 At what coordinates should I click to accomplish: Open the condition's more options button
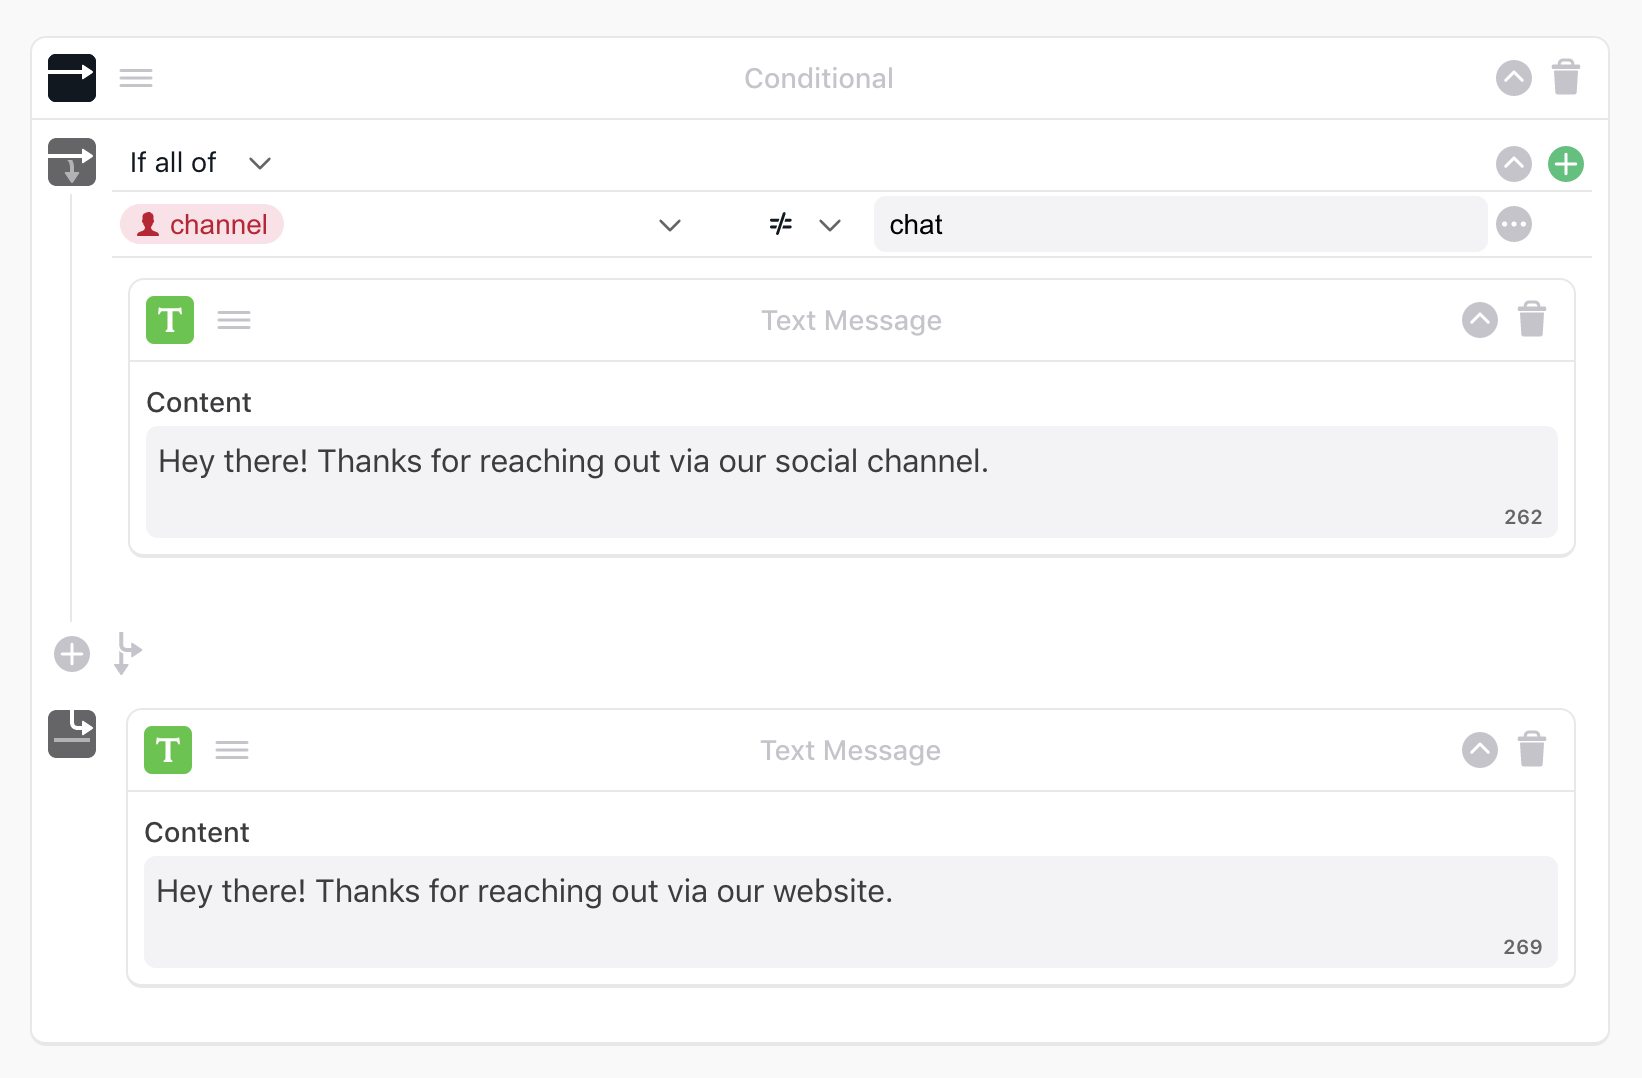(x=1513, y=225)
